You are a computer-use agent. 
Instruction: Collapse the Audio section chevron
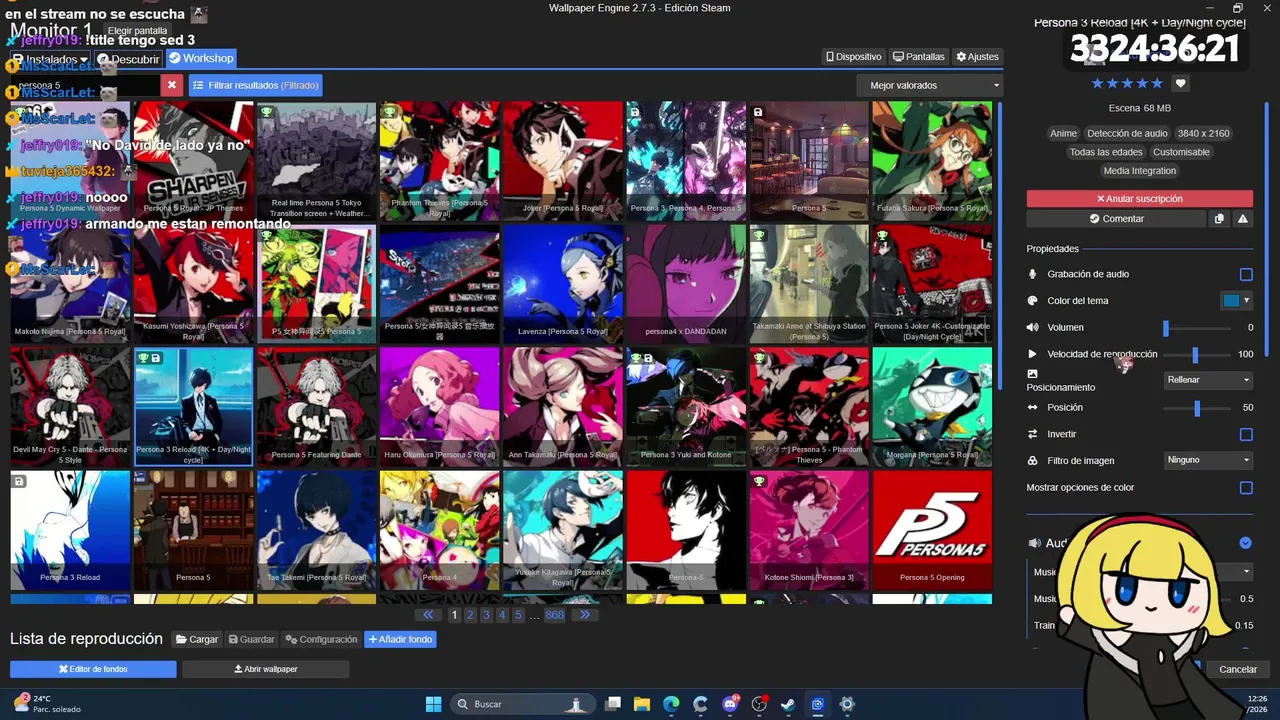[x=1245, y=543]
